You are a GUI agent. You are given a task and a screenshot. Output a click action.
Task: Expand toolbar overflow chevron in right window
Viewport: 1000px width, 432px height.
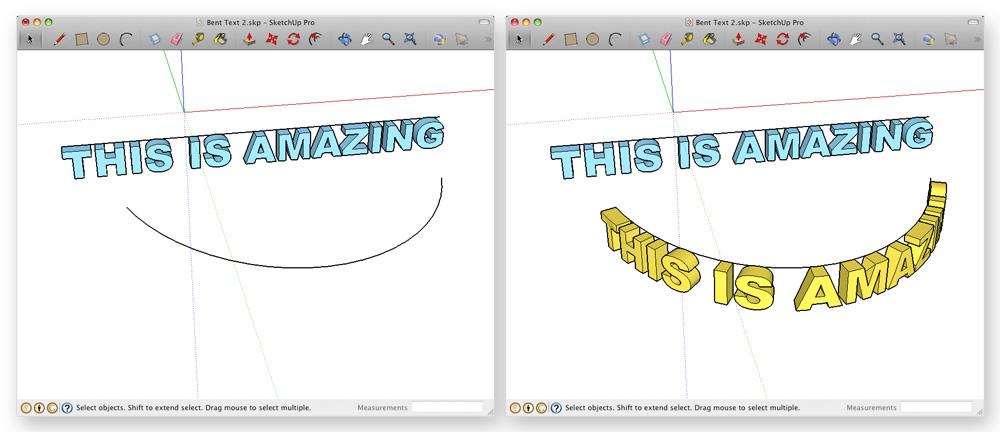click(x=977, y=40)
